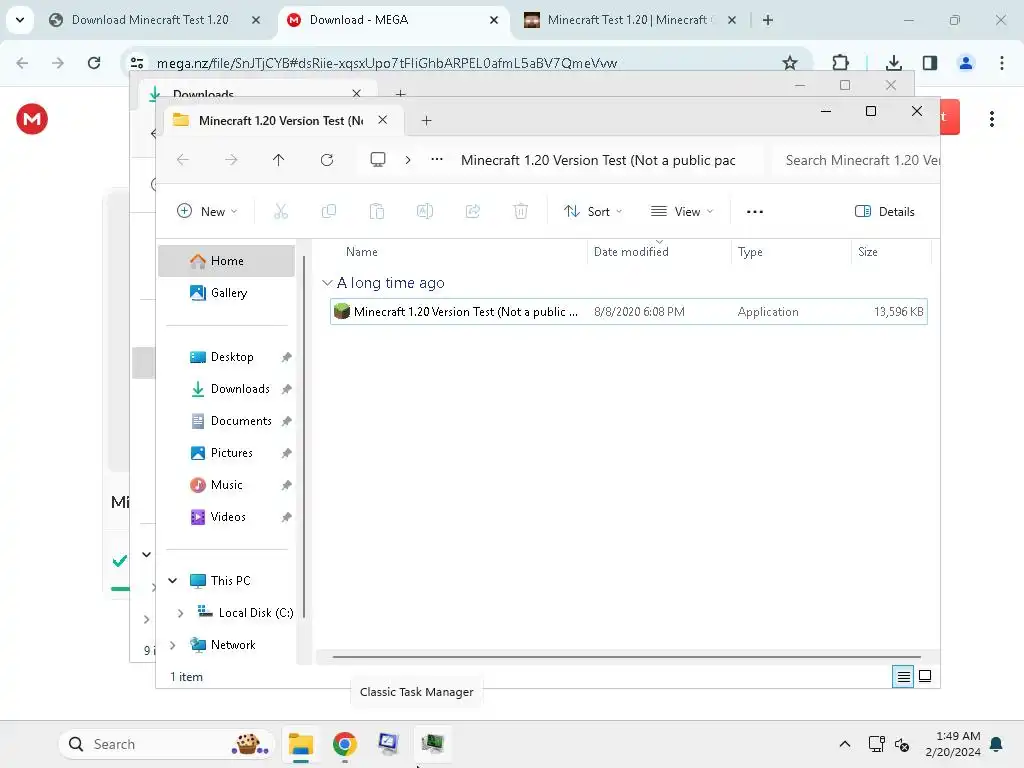
Task: Click the Share icon in Explorer toolbar
Action: click(x=473, y=211)
